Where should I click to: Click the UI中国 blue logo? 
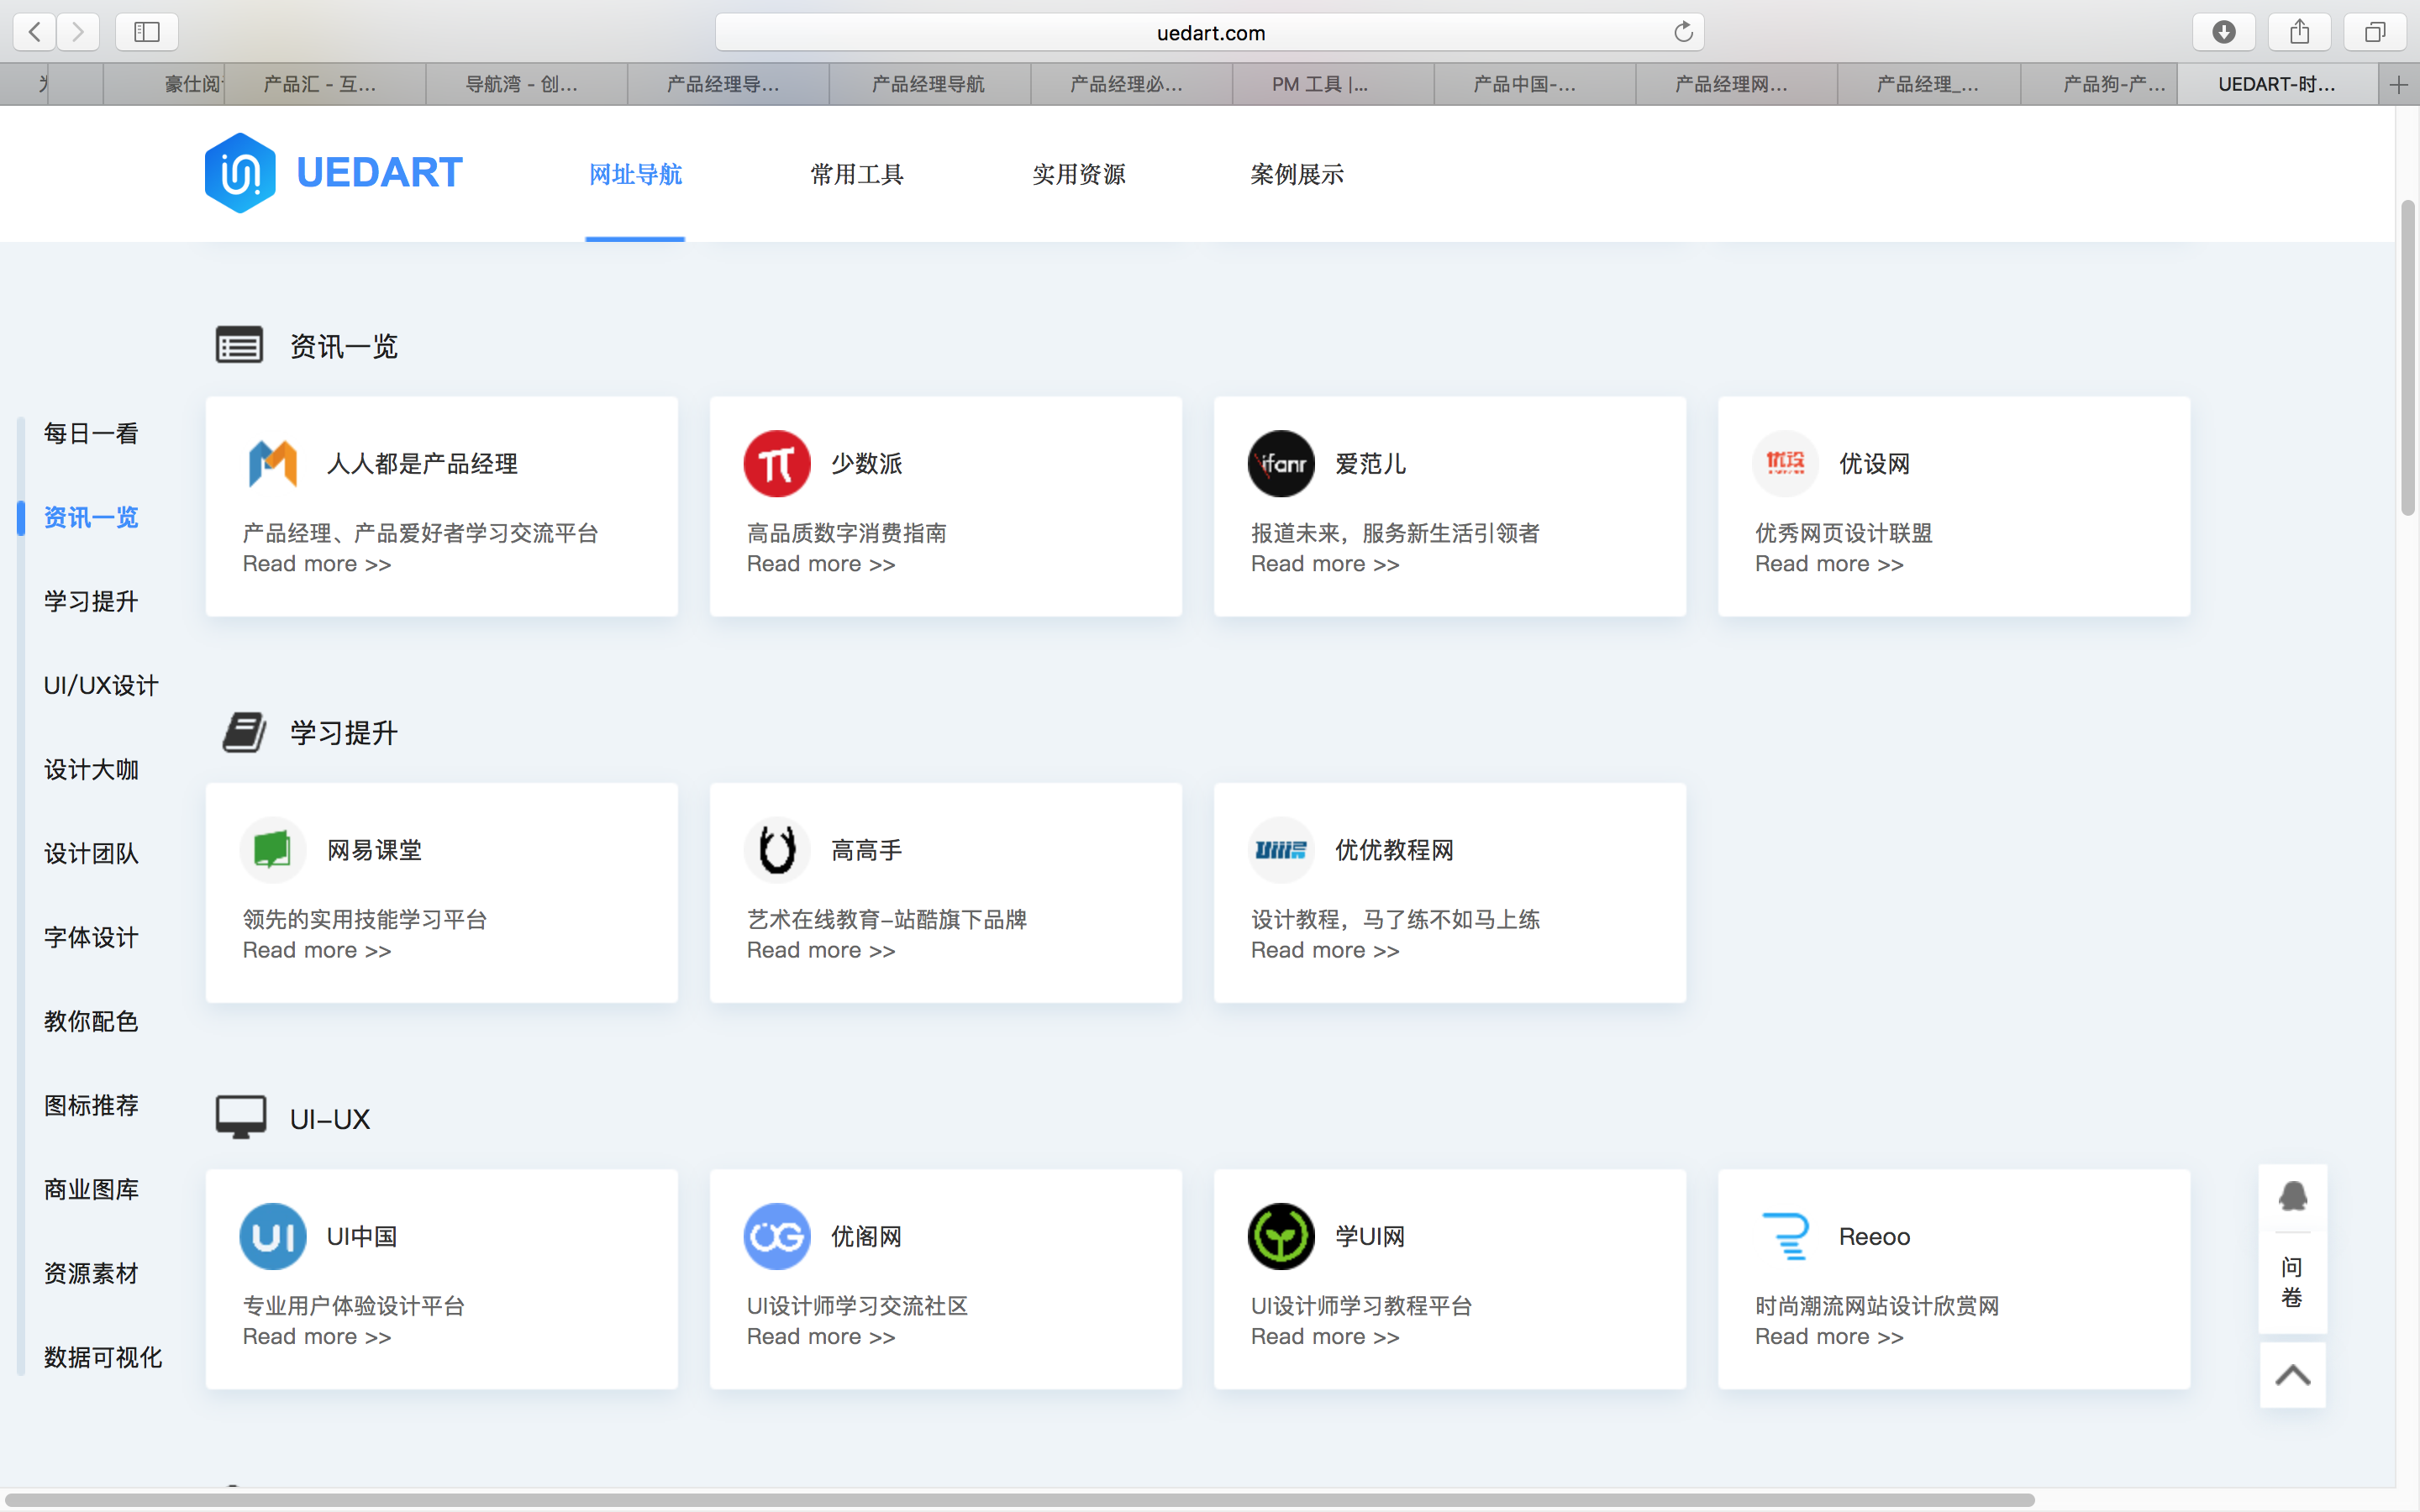tap(273, 1236)
